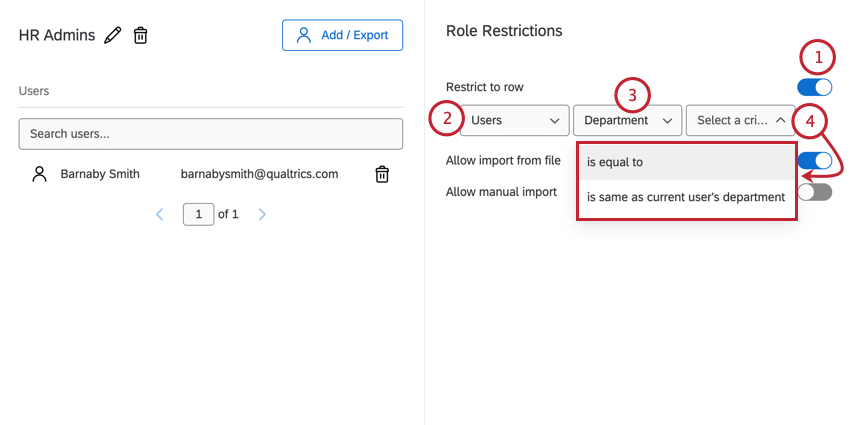Go to the next page of users
Image resolution: width=850 pixels, height=425 pixels.
(262, 214)
